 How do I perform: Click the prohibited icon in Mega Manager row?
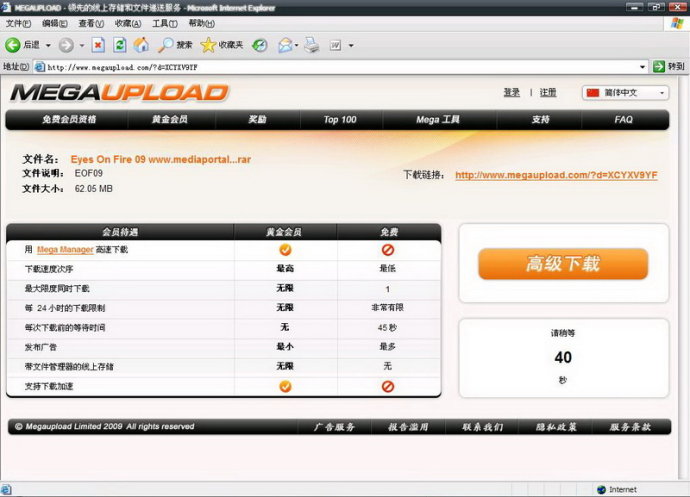pos(388,250)
